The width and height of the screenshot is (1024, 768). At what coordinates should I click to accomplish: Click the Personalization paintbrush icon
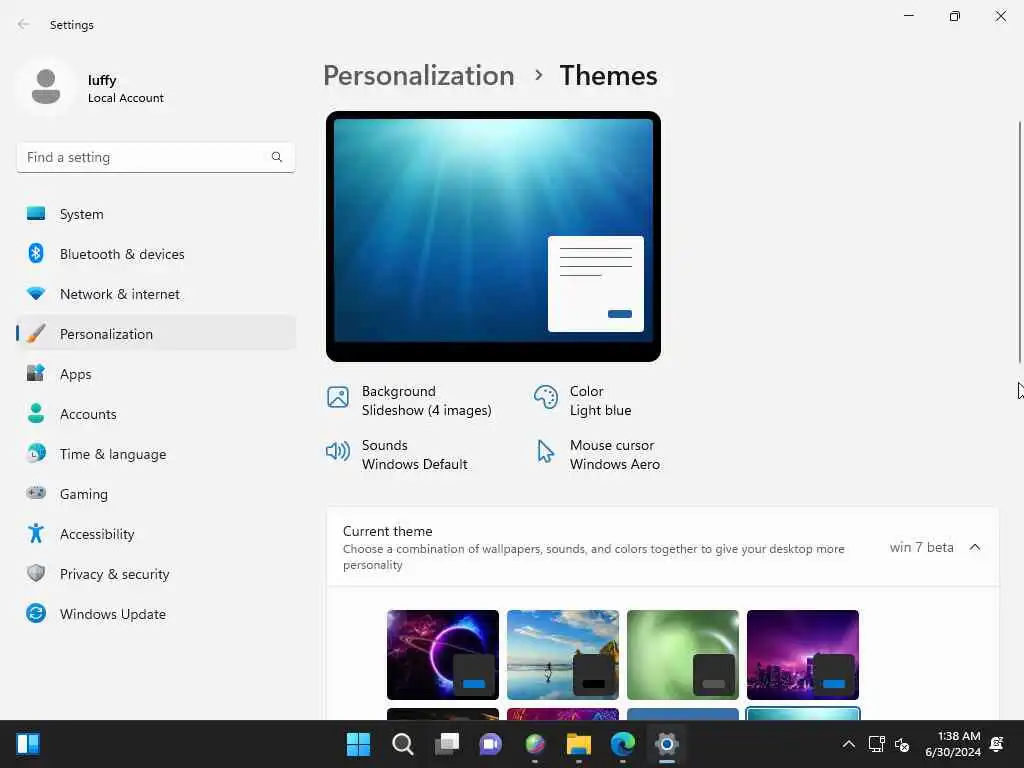(x=36, y=334)
